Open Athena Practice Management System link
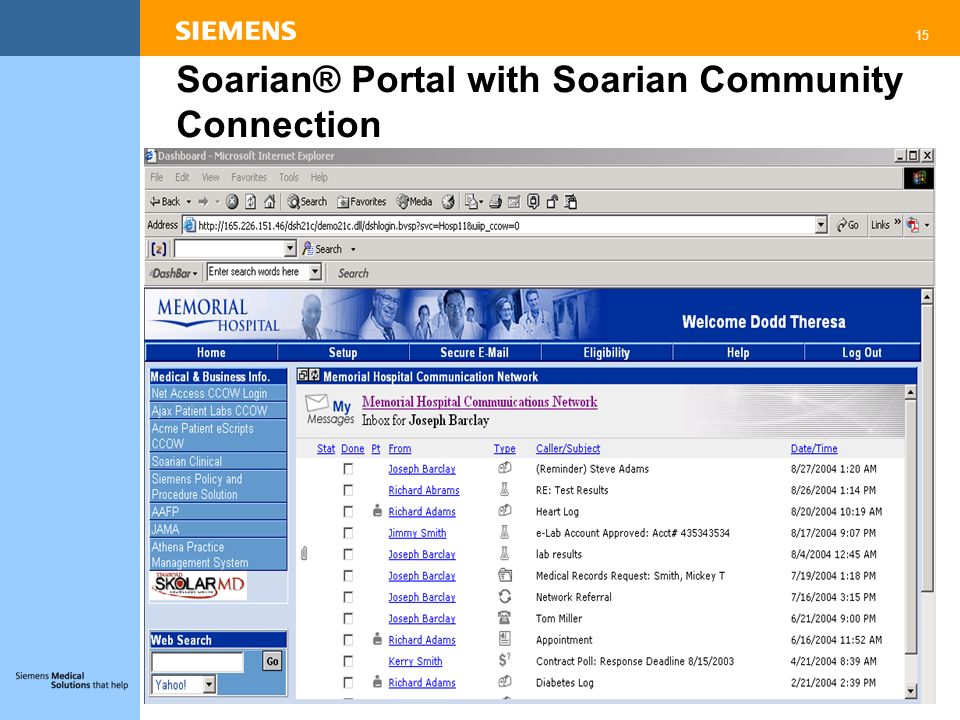Screen dimensions: 960x720 (200, 555)
